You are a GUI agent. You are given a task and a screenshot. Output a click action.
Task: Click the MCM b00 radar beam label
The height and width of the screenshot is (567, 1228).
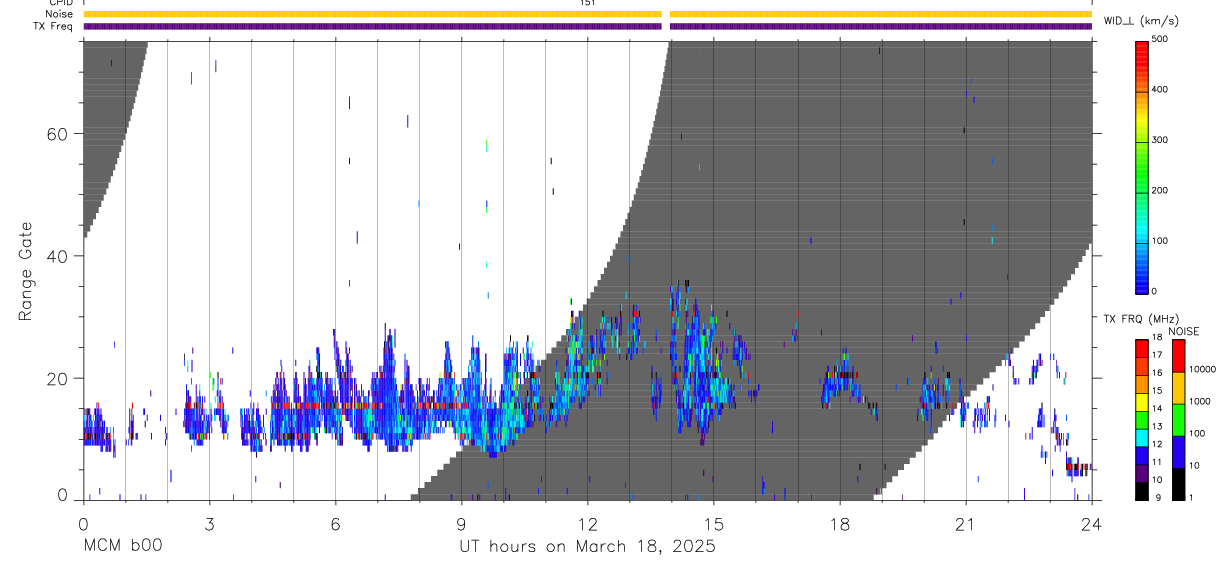(x=121, y=546)
